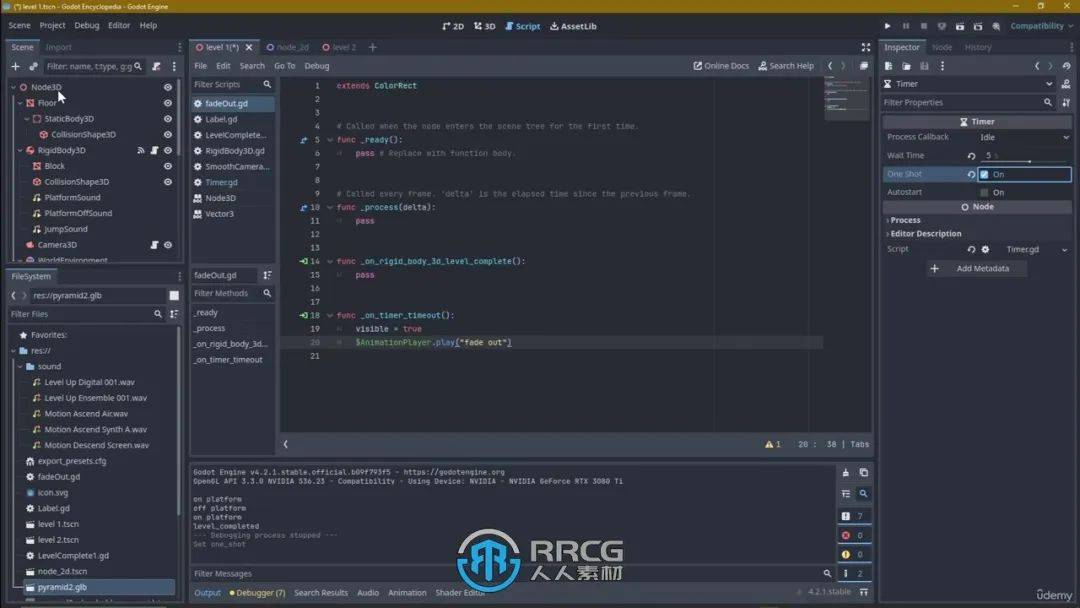Screen dimensions: 1080x608
Task: Toggle distraction-free mode expand icon
Action: click(x=866, y=47)
